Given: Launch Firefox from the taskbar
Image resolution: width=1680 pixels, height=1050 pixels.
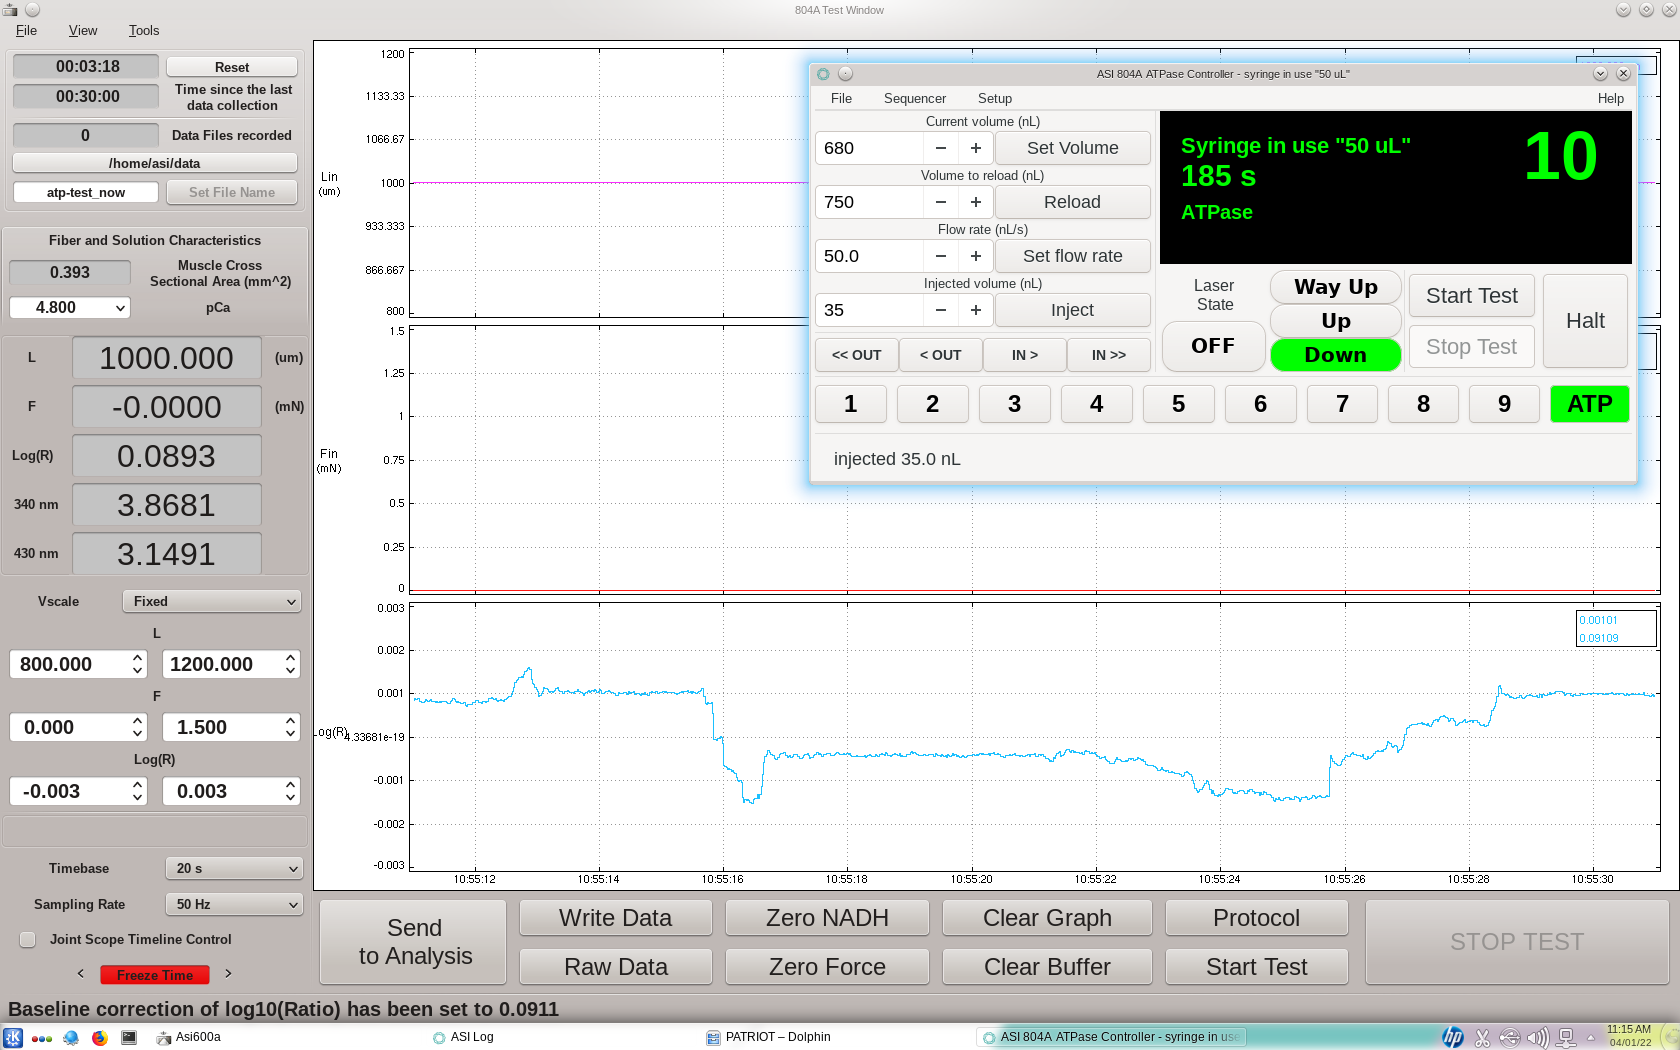Looking at the screenshot, I should (x=99, y=1037).
